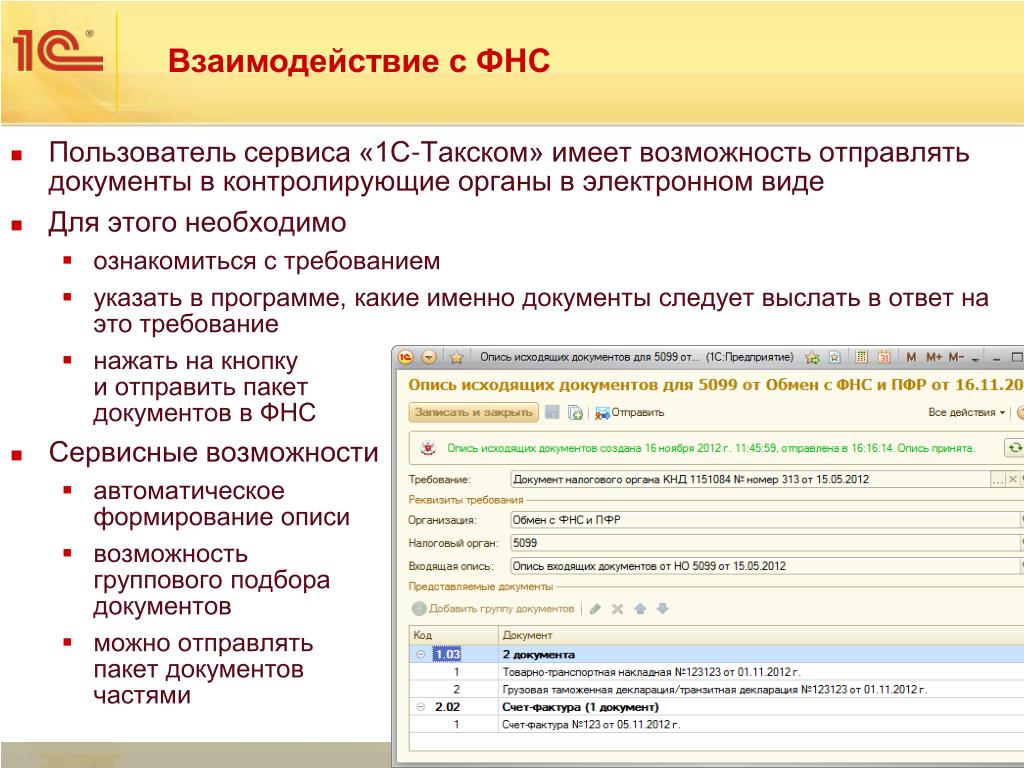Screen dimensions: 1024x768
Task: Select Товарно-транспортная накладная №123123 row
Action: (716, 671)
